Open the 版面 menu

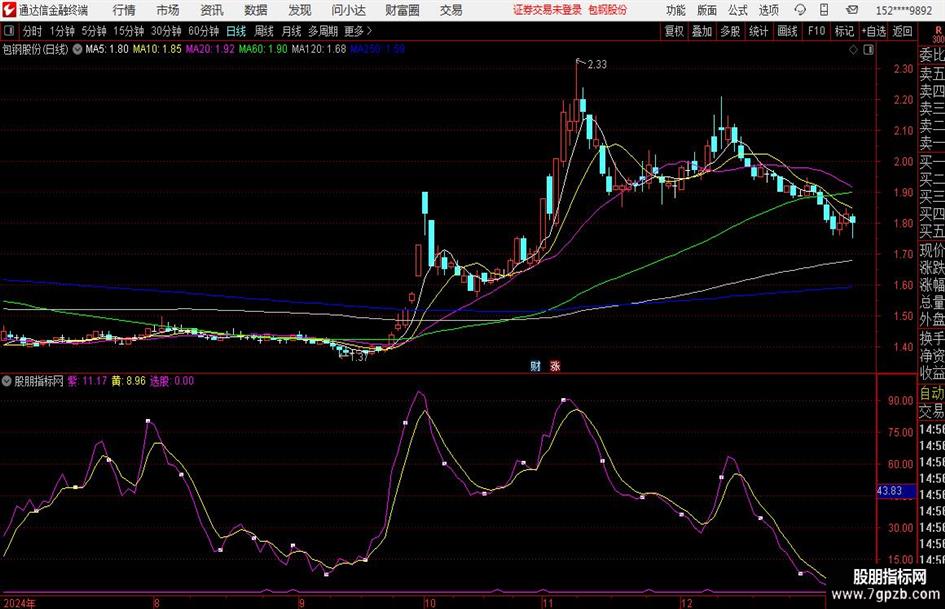coord(706,10)
